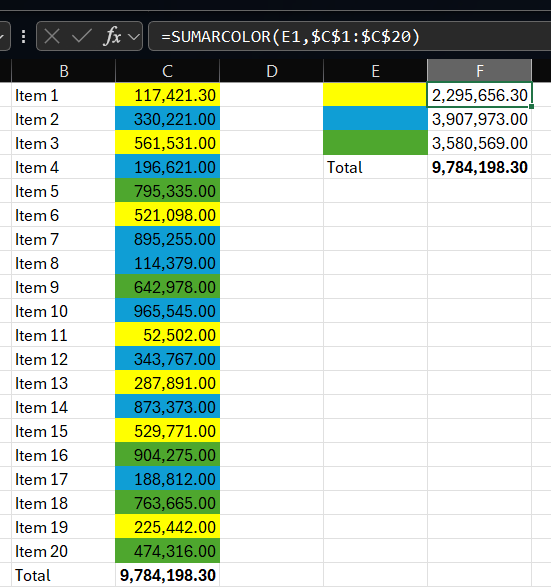551x587 pixels.
Task: Select column F header
Action: pos(480,71)
